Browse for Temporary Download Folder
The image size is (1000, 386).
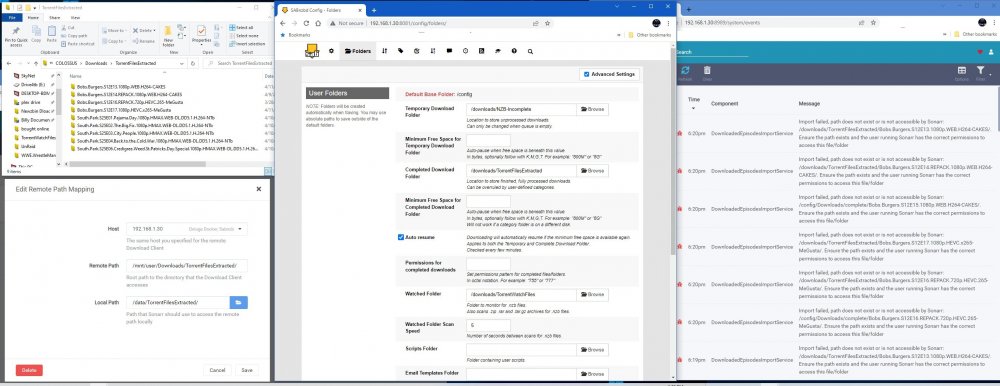tap(592, 110)
